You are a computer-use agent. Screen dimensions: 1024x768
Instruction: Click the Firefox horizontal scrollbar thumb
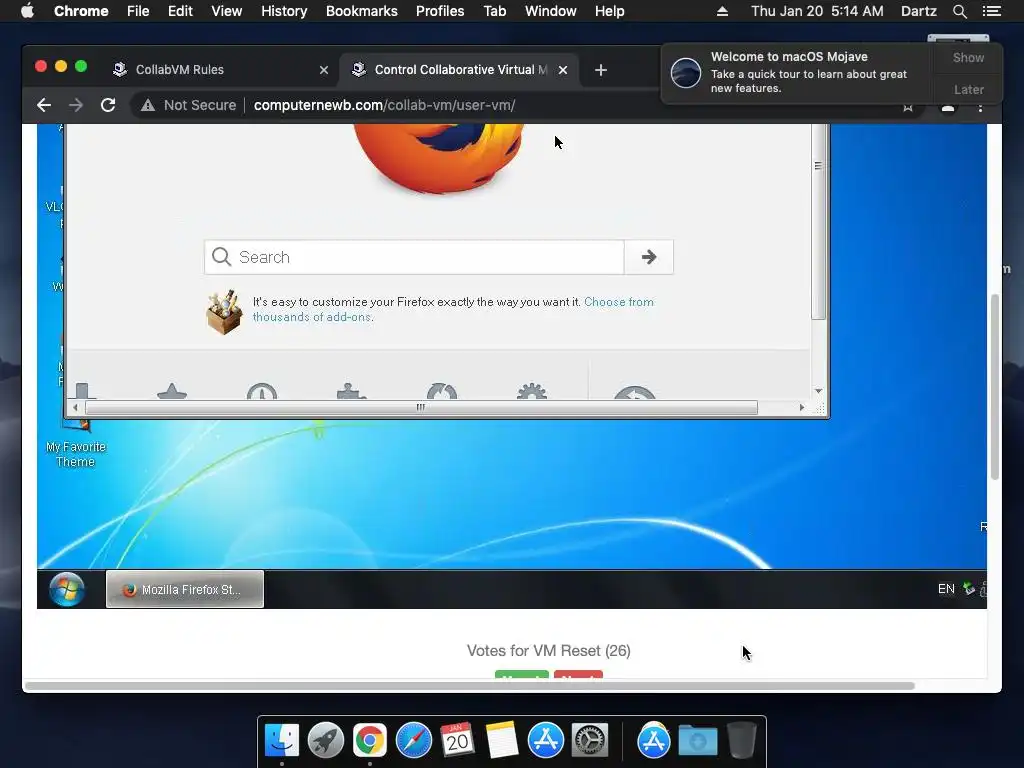coord(421,408)
